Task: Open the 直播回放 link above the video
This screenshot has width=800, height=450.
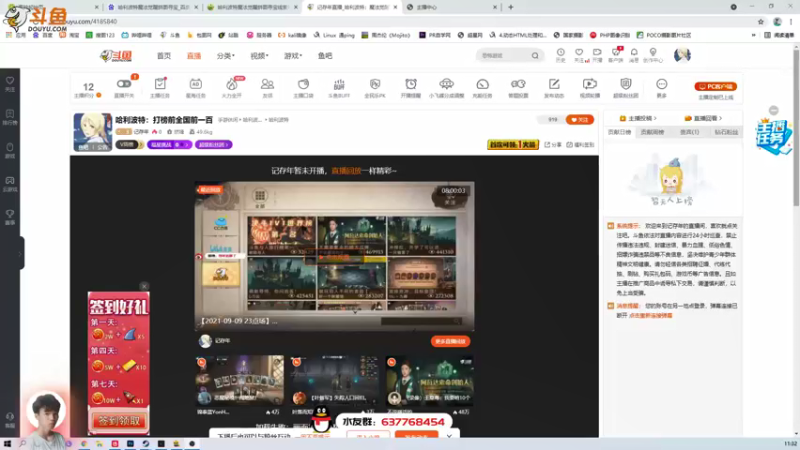Action: pos(346,171)
